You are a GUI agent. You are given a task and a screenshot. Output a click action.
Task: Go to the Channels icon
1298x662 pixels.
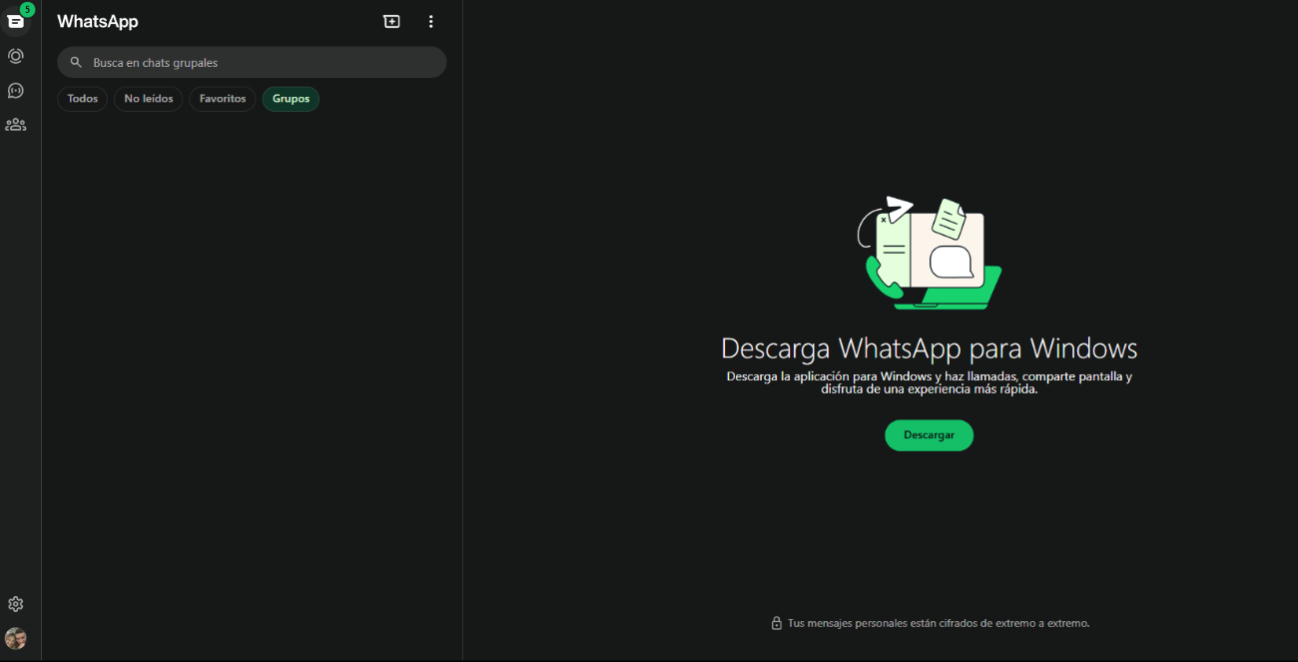[x=16, y=91]
